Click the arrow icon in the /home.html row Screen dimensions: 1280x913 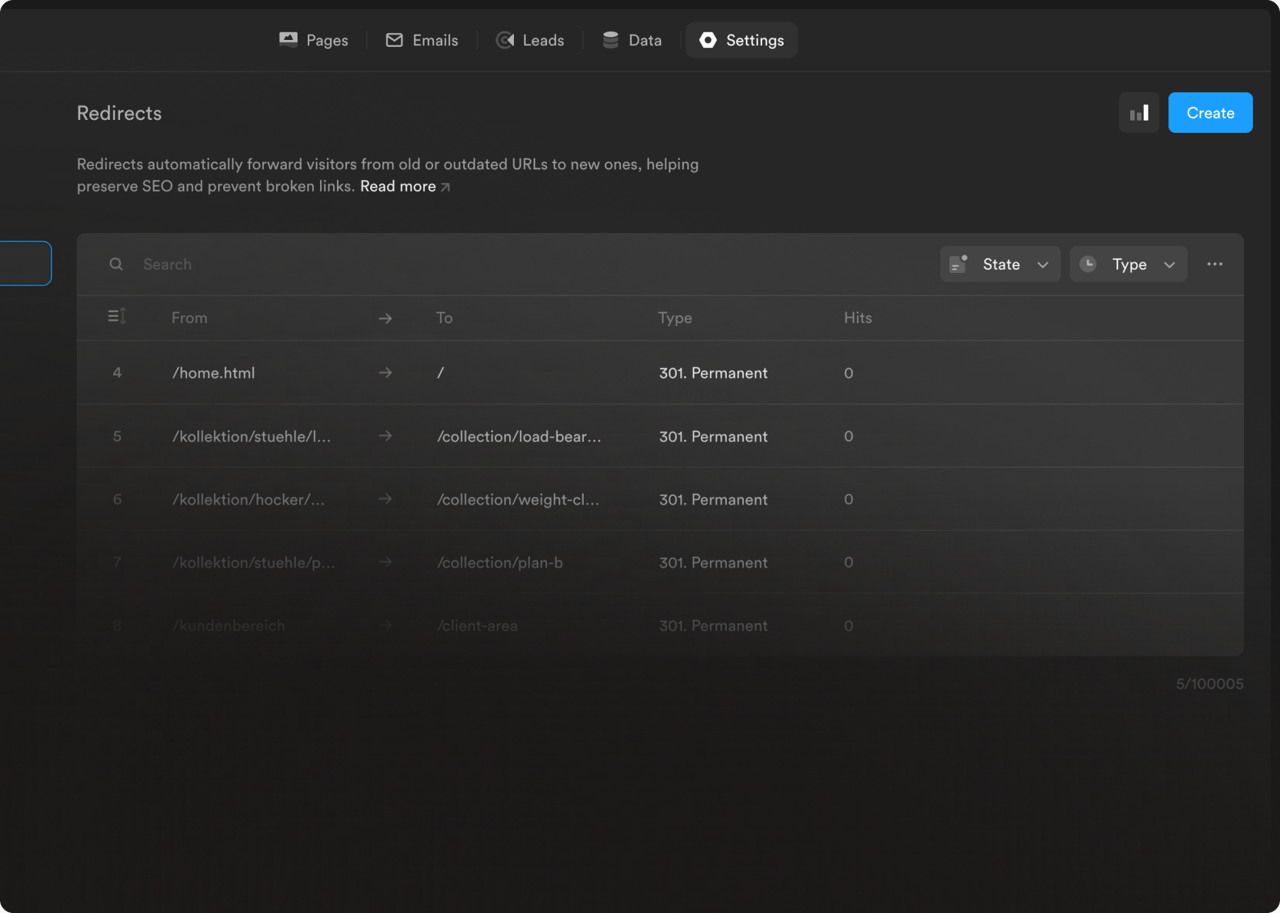(x=385, y=373)
